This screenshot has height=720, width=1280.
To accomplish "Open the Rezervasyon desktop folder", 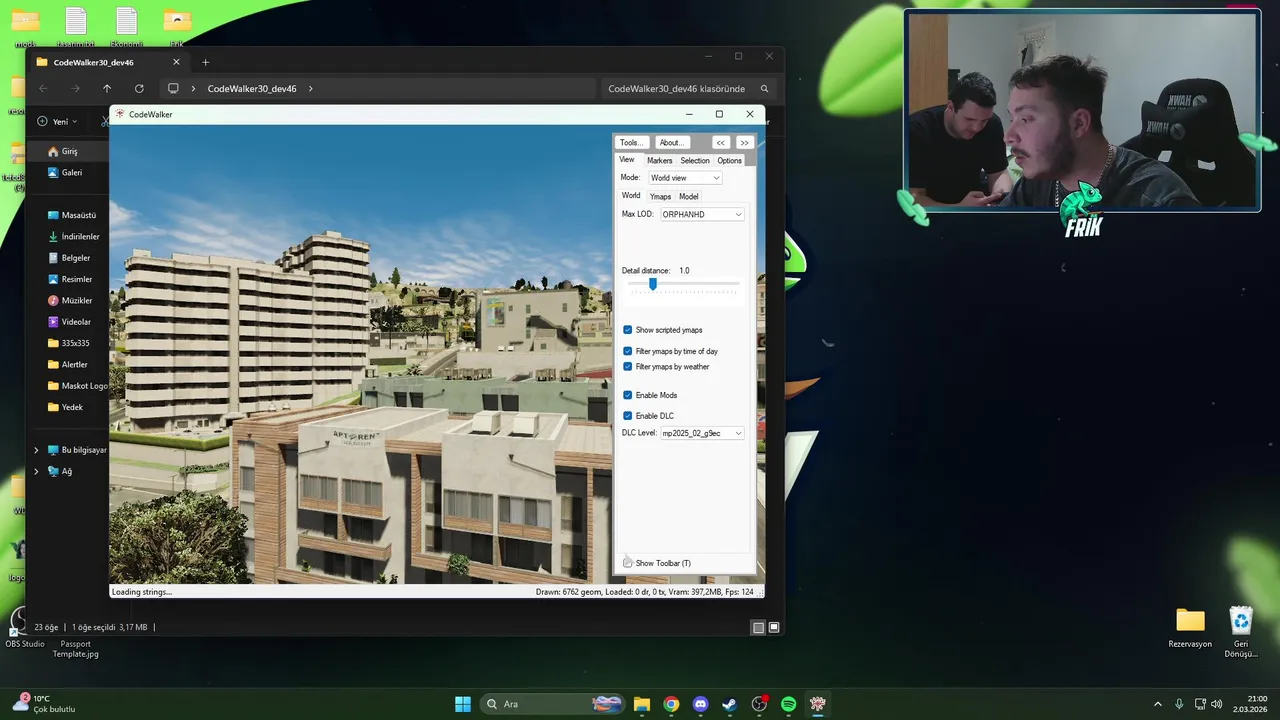I will coord(1190,628).
